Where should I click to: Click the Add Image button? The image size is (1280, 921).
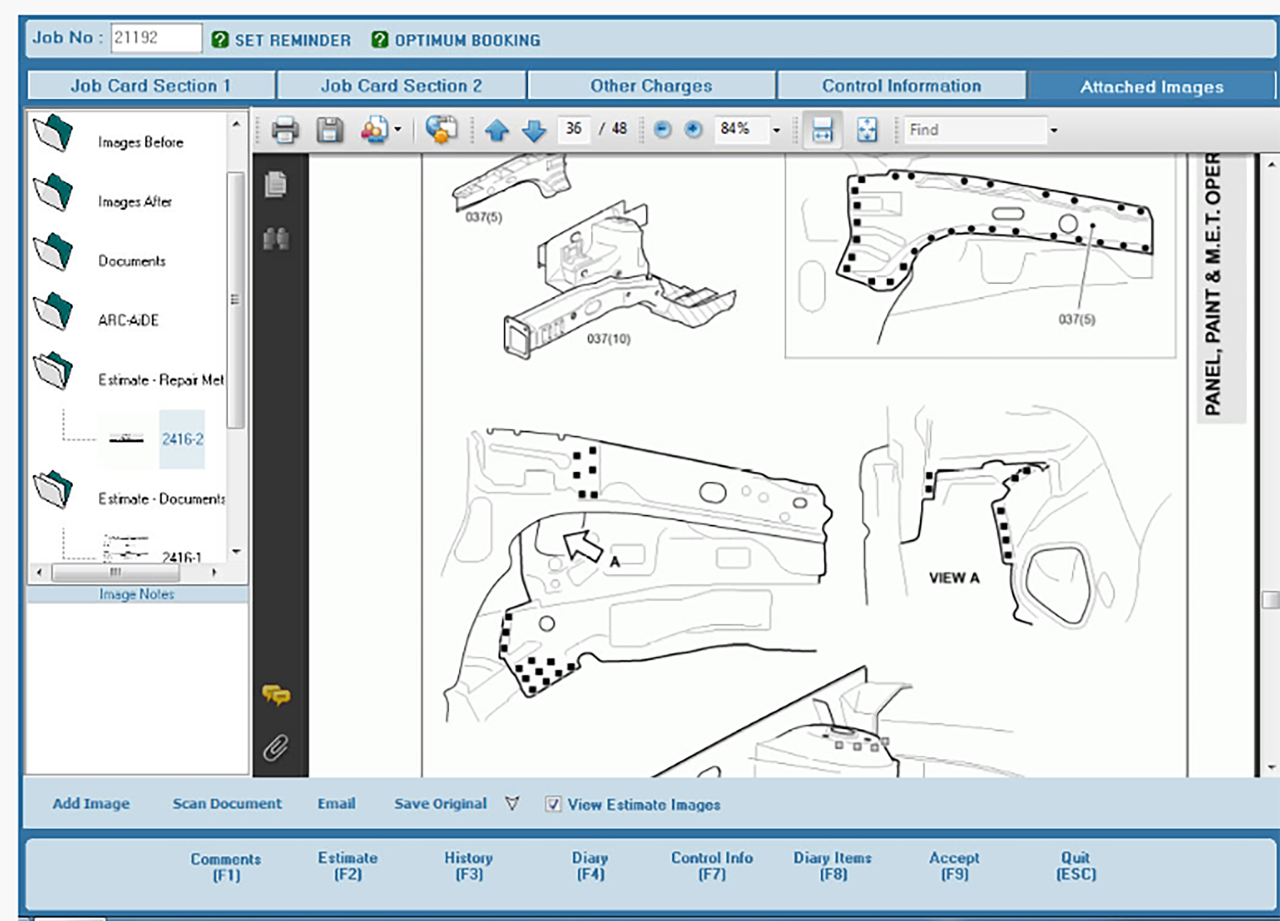[91, 804]
